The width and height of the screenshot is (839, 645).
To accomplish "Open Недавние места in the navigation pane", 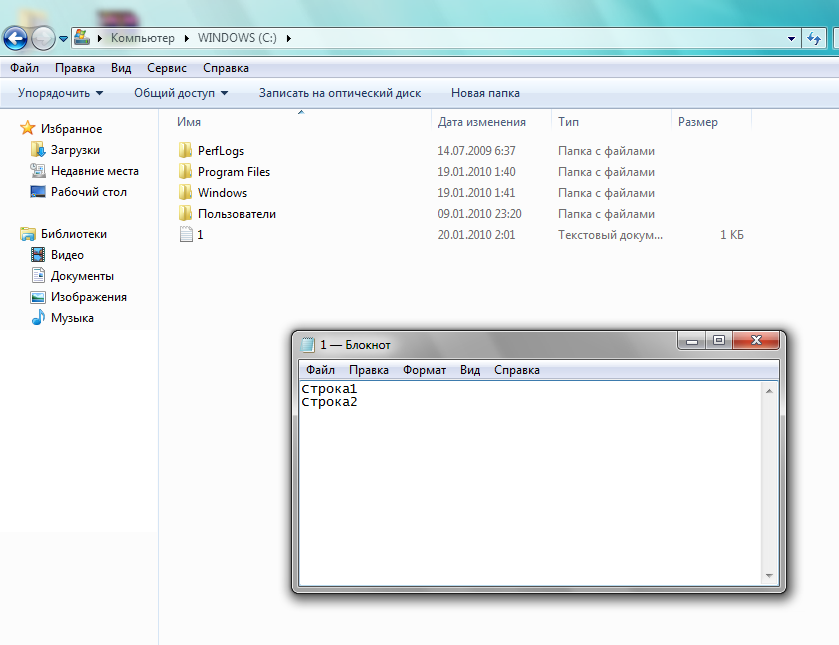I will (95, 171).
